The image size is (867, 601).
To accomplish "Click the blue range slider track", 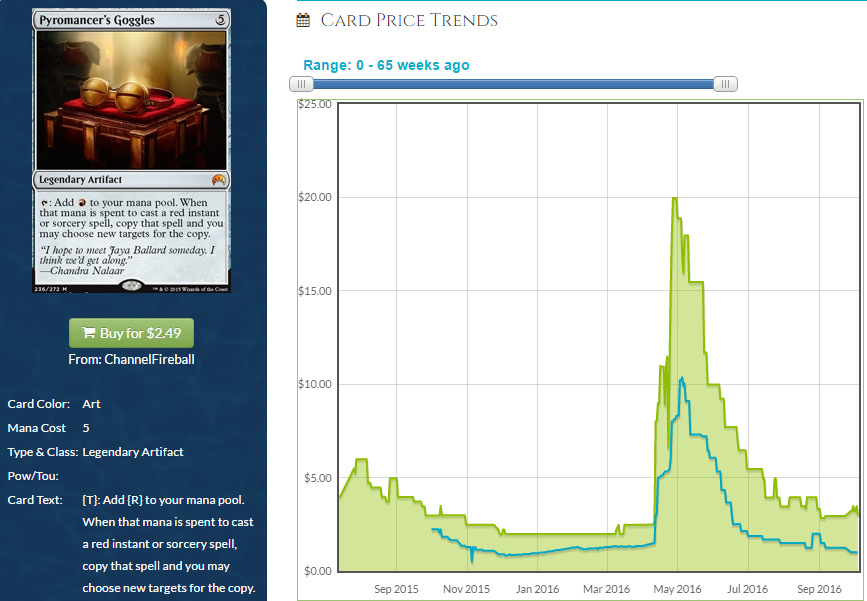I will tap(513, 84).
